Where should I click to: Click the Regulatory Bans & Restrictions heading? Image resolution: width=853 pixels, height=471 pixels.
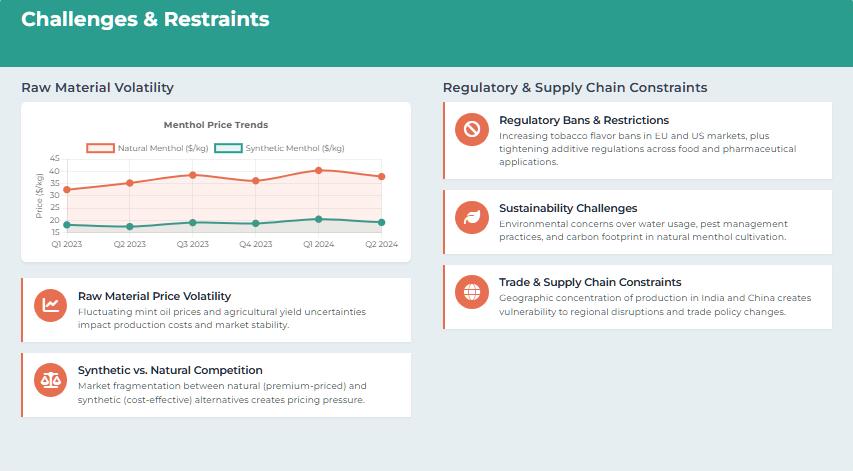pos(584,120)
